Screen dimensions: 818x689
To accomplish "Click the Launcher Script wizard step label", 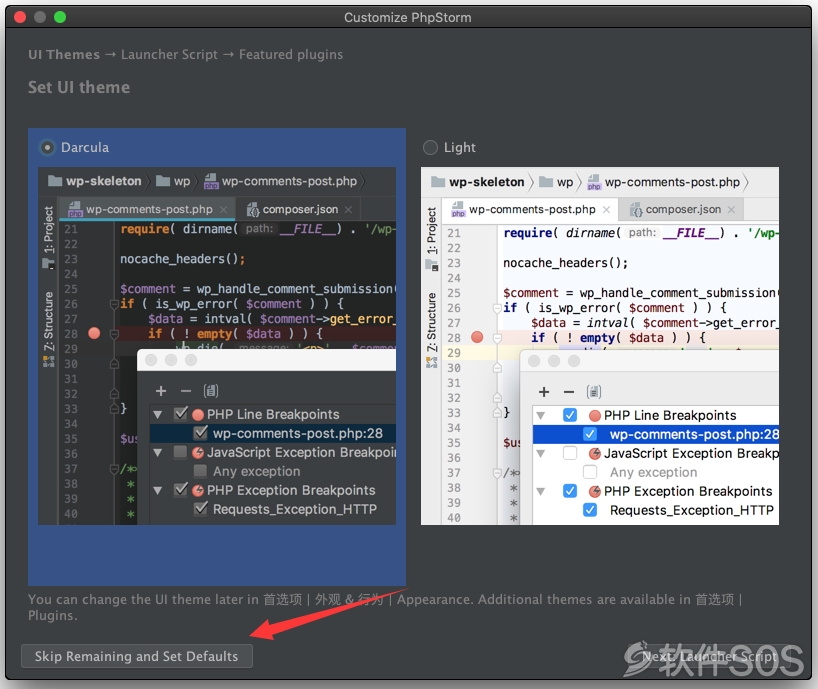I will [170, 54].
